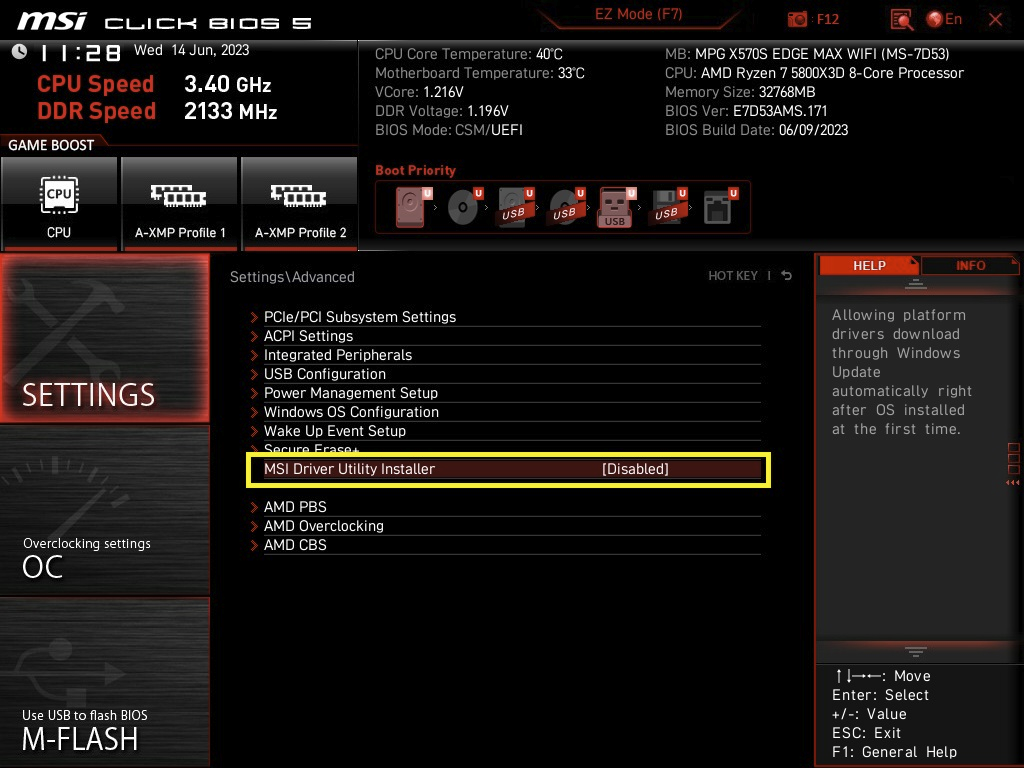Click the Boot Priority label
Viewport: 1024px width, 768px height.
point(415,170)
